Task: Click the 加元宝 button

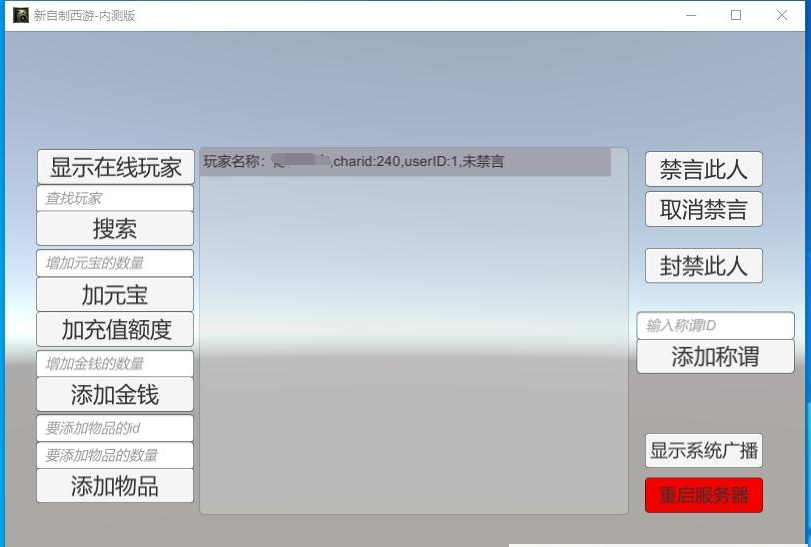Action: (x=115, y=295)
